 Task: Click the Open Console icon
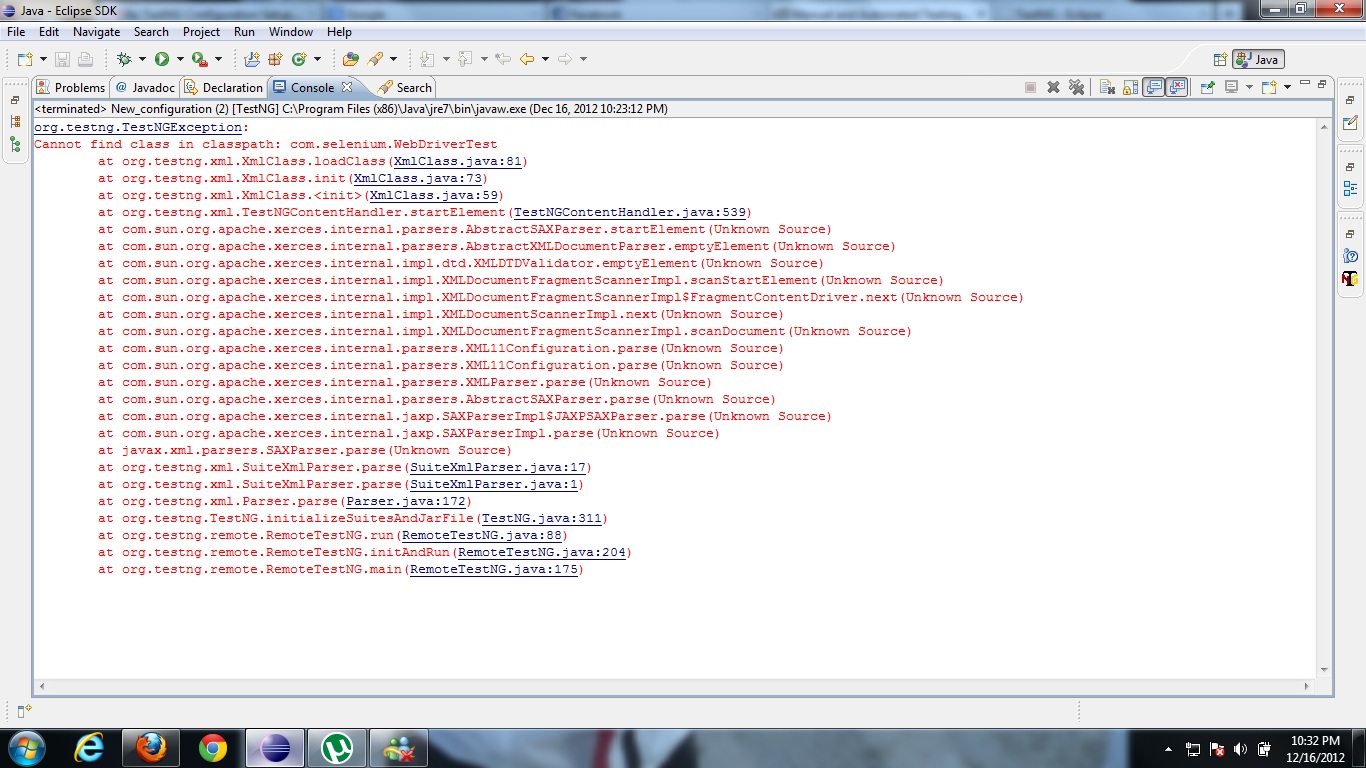click(x=1269, y=87)
